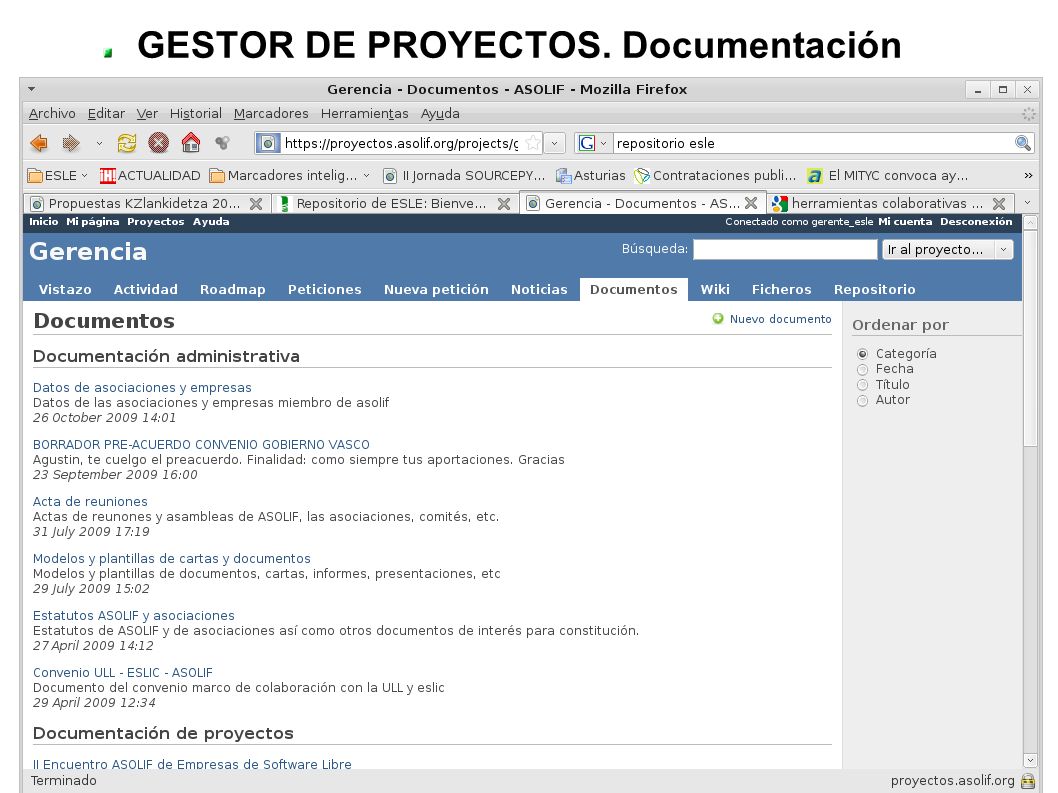The image size is (1058, 793).
Task: Click the scrollbar up arrow
Action: (1030, 223)
